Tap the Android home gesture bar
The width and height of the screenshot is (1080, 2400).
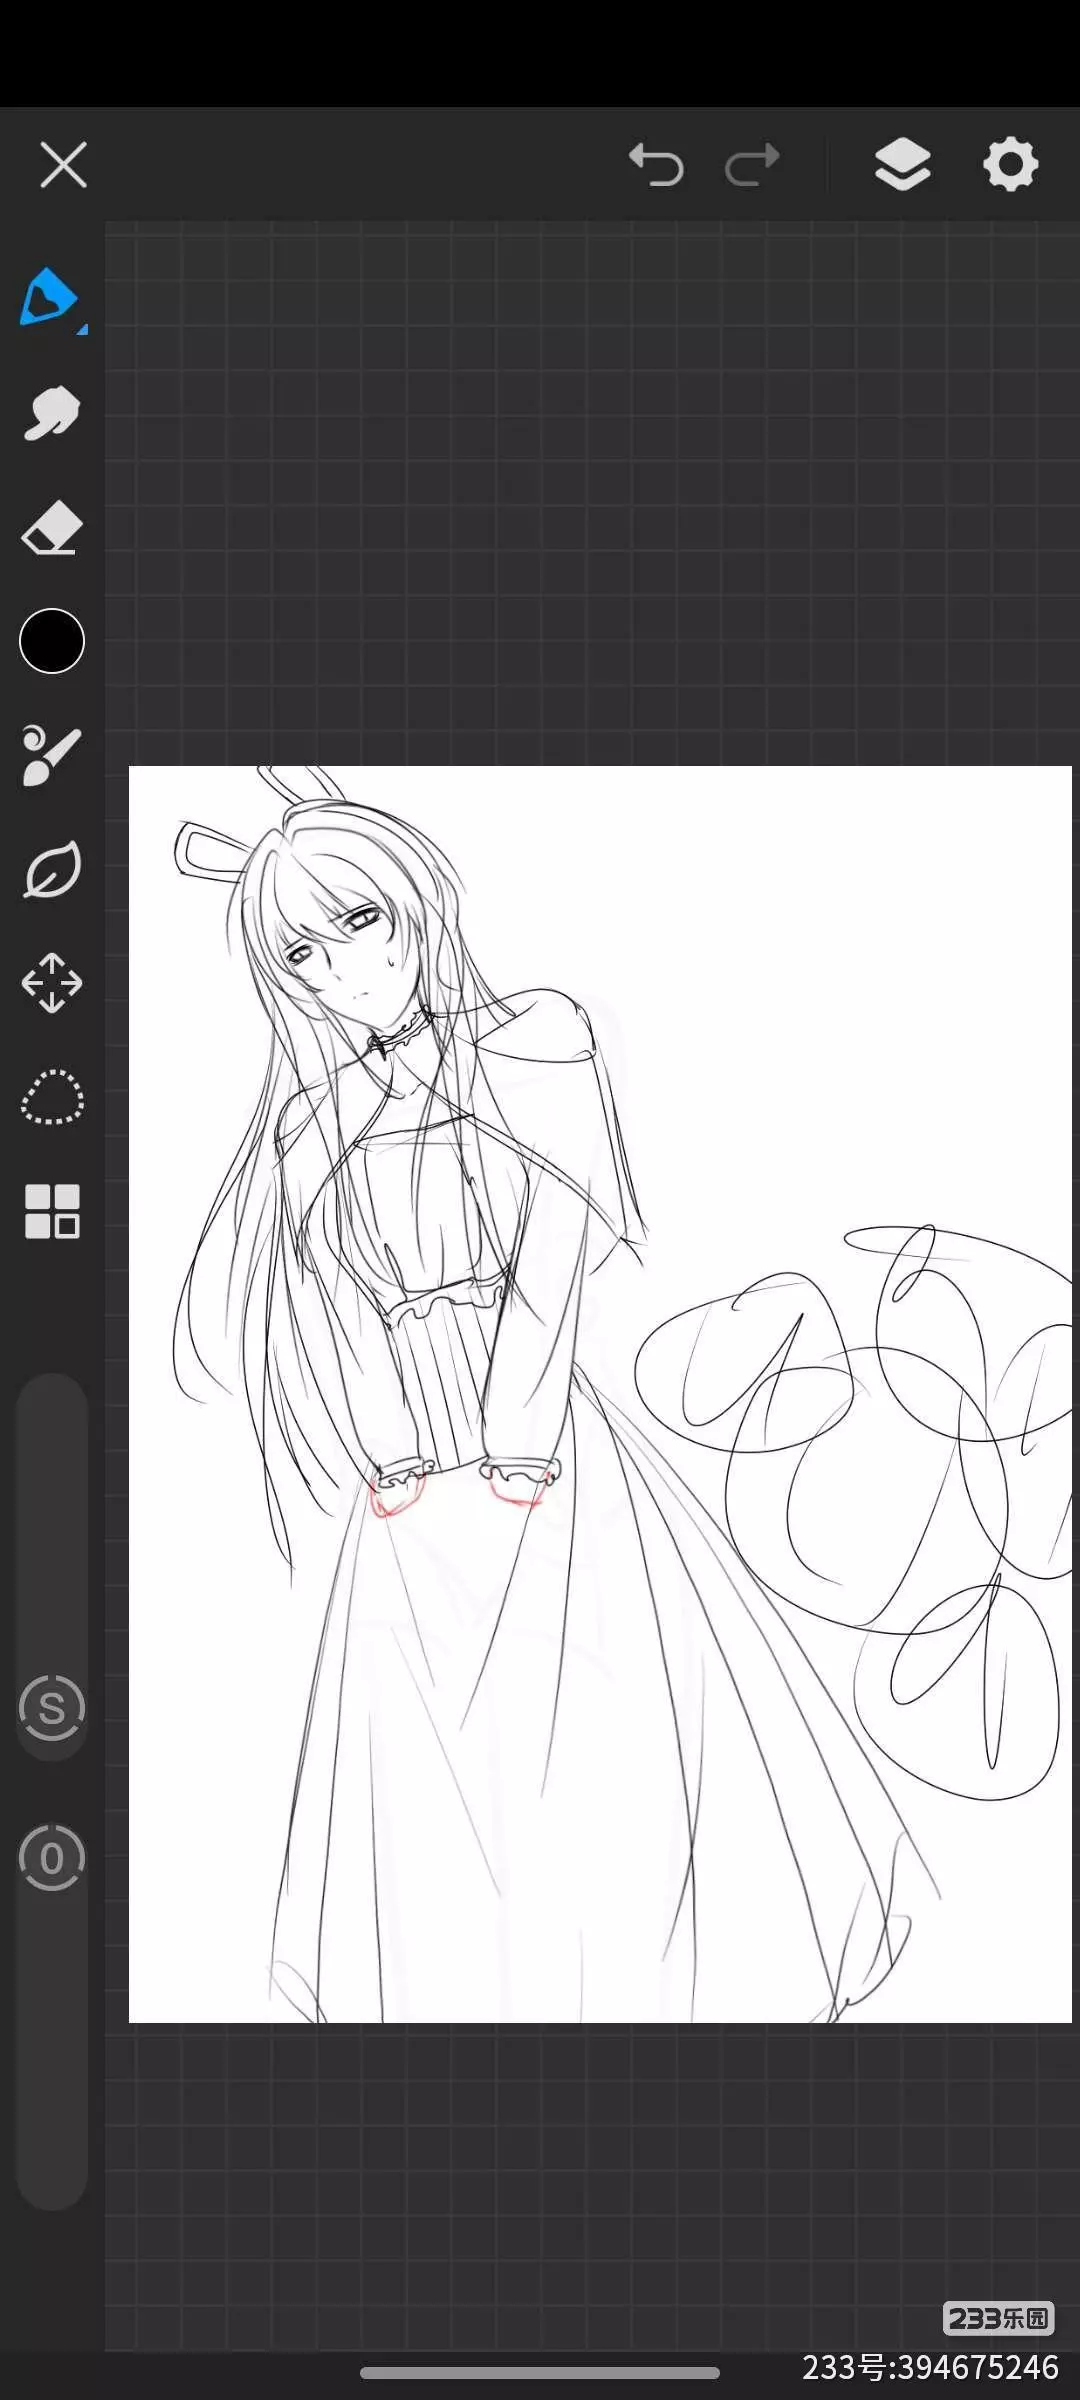pos(540,2372)
